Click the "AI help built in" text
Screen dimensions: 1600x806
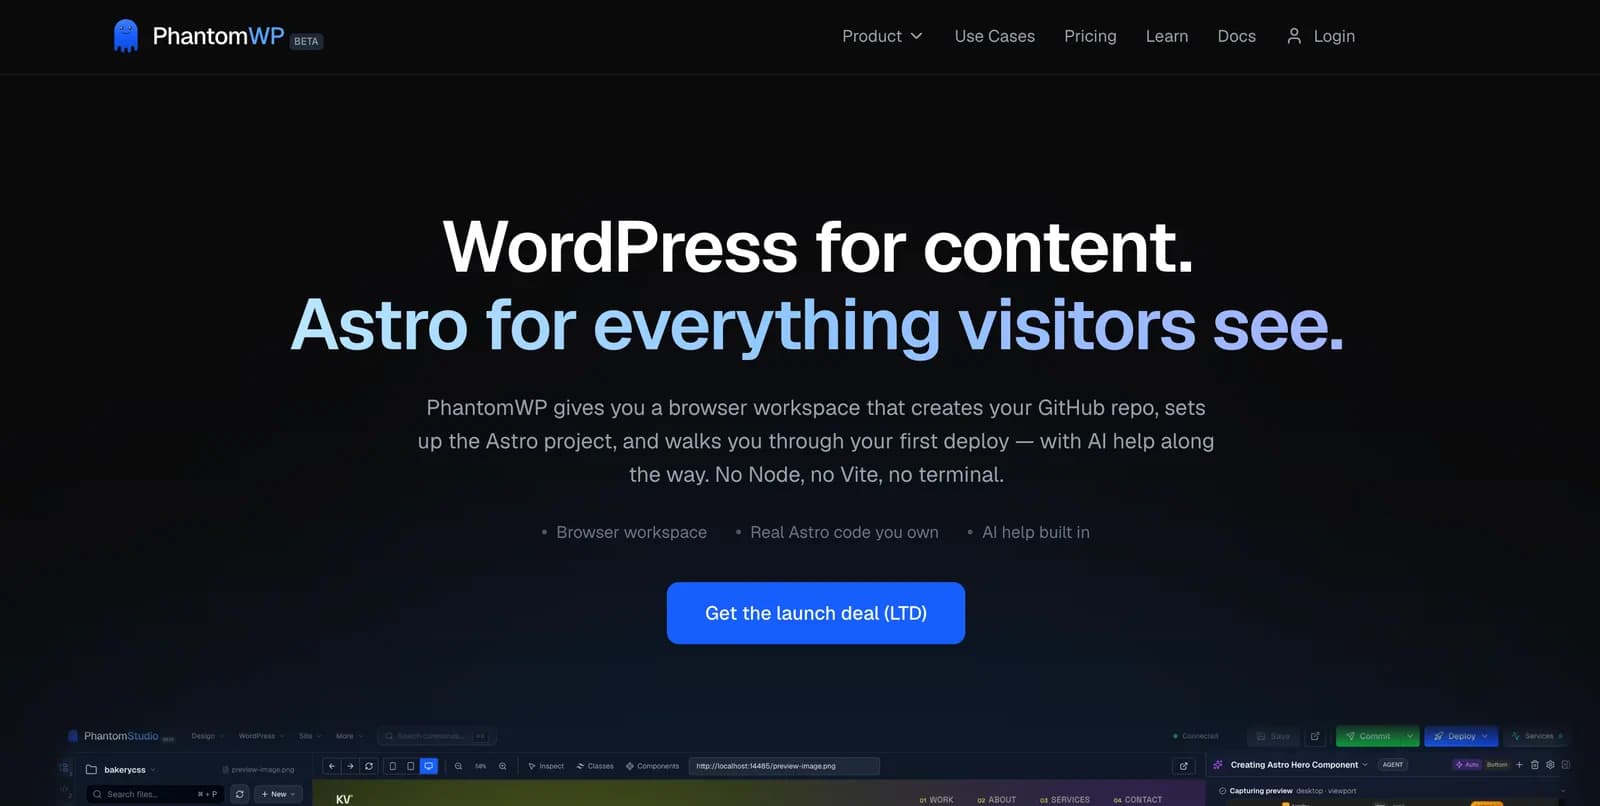[x=1036, y=532]
